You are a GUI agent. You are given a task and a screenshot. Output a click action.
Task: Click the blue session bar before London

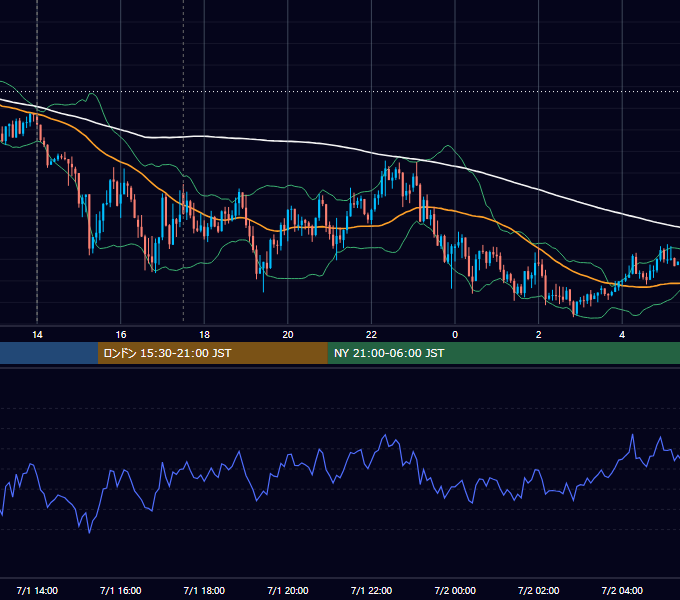coord(49,353)
